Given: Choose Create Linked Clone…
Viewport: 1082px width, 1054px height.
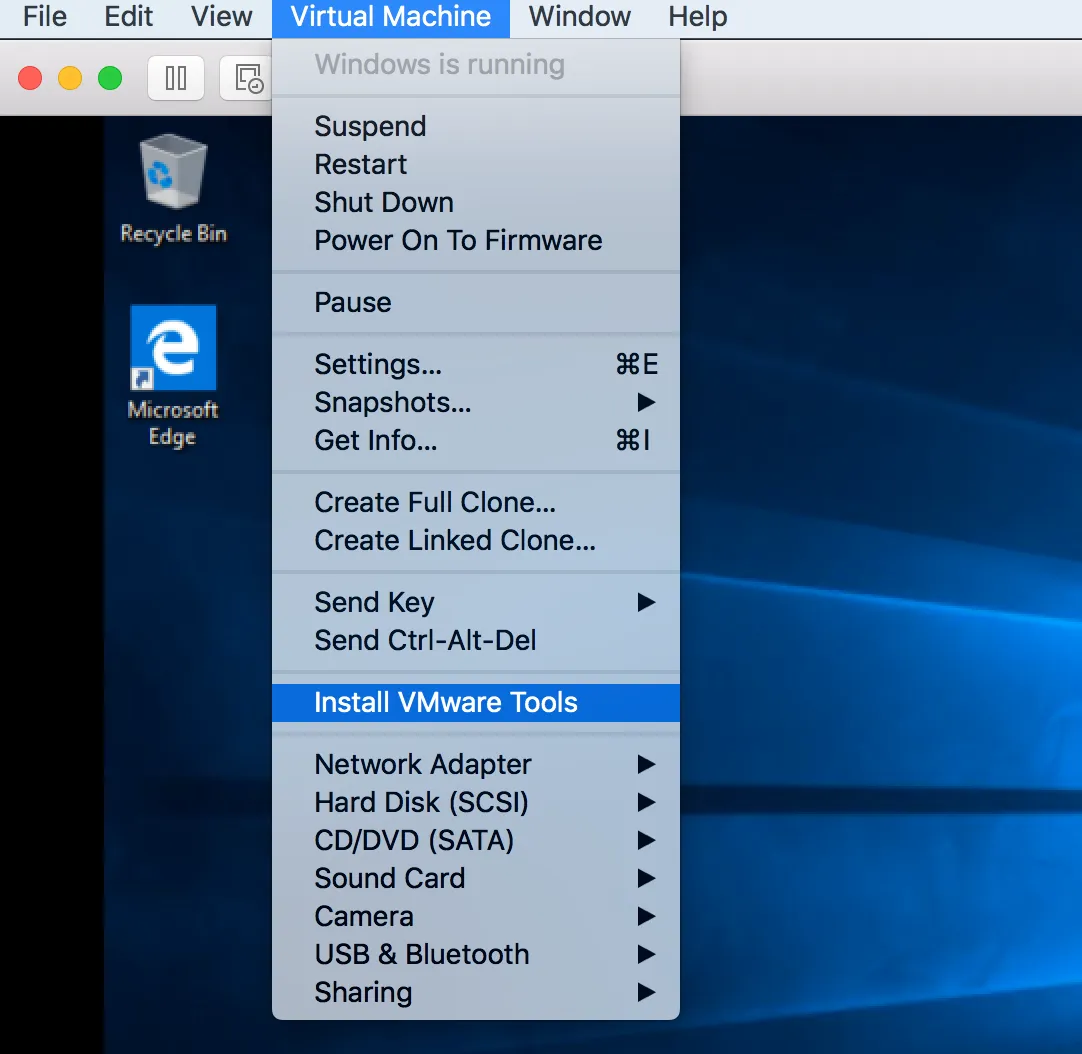Looking at the screenshot, I should pyautogui.click(x=476, y=540).
